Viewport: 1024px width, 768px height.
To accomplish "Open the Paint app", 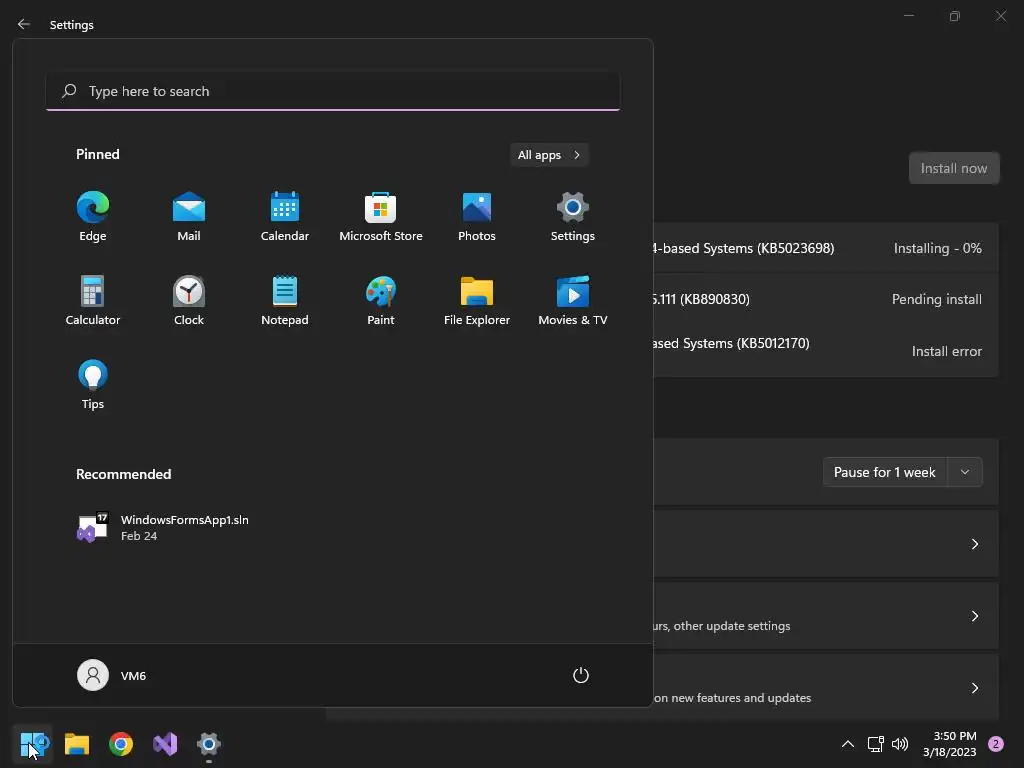I will point(381,301).
